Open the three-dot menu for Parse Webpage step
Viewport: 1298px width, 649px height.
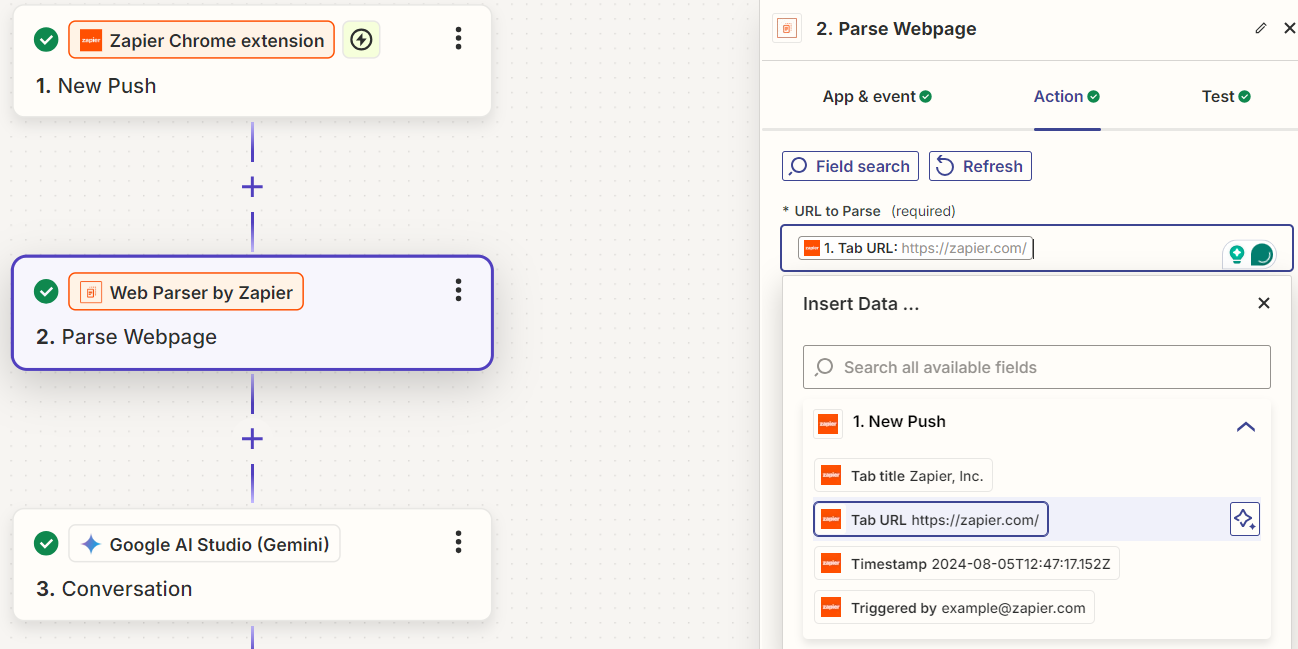point(458,290)
